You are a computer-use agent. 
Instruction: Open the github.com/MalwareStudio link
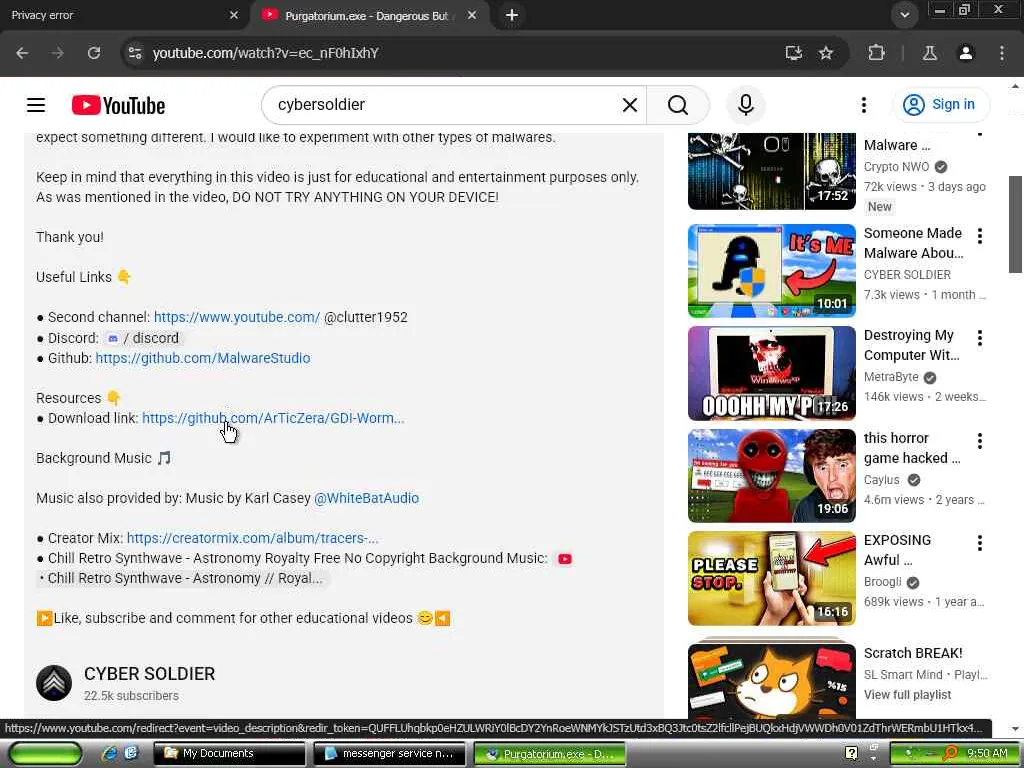coord(203,358)
